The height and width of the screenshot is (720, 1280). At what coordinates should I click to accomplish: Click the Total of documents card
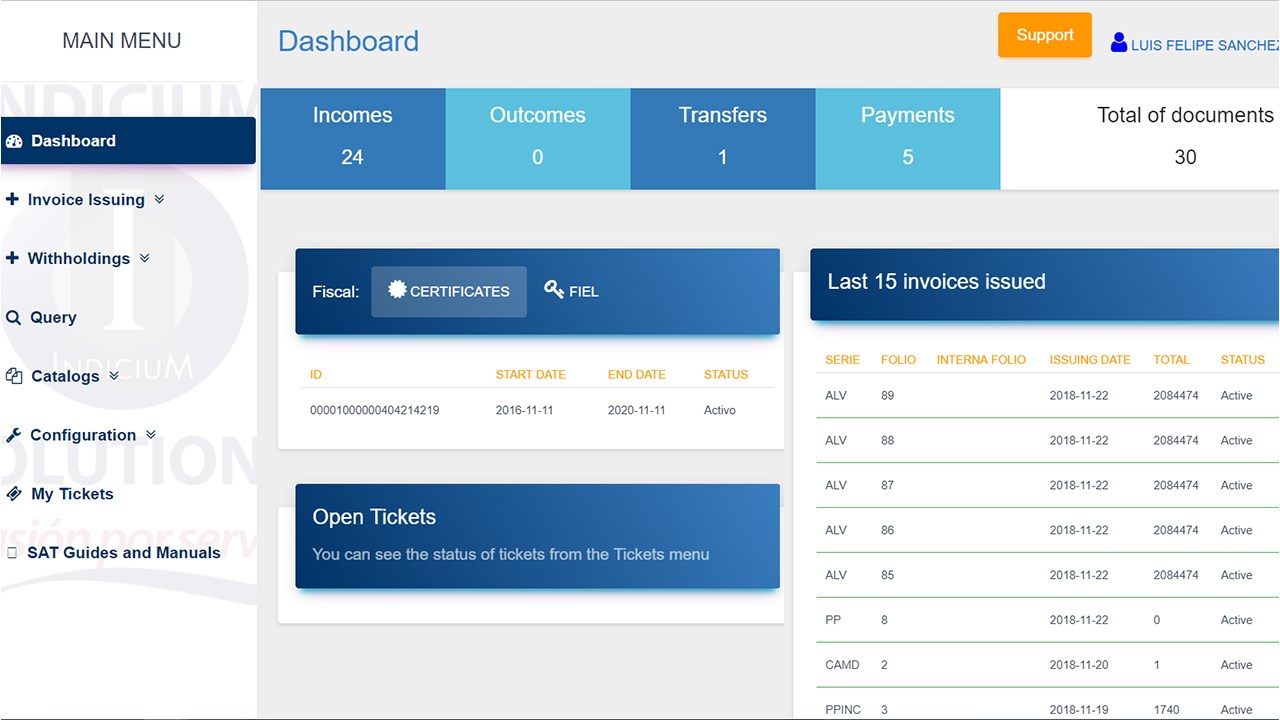point(1140,139)
